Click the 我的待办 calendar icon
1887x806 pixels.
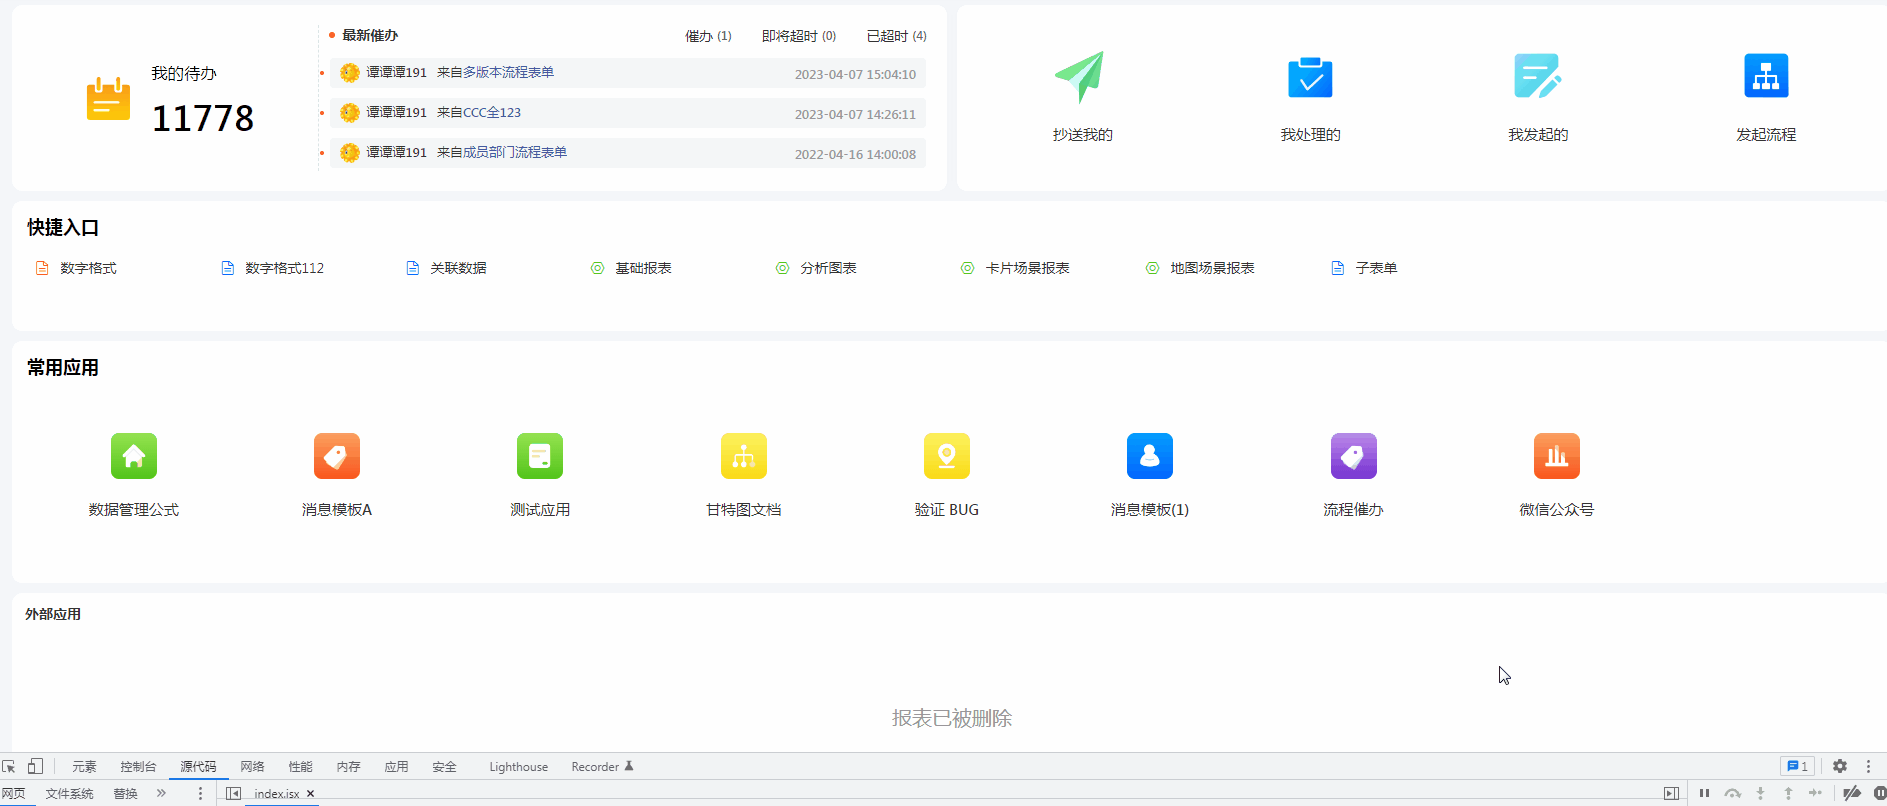pos(108,99)
